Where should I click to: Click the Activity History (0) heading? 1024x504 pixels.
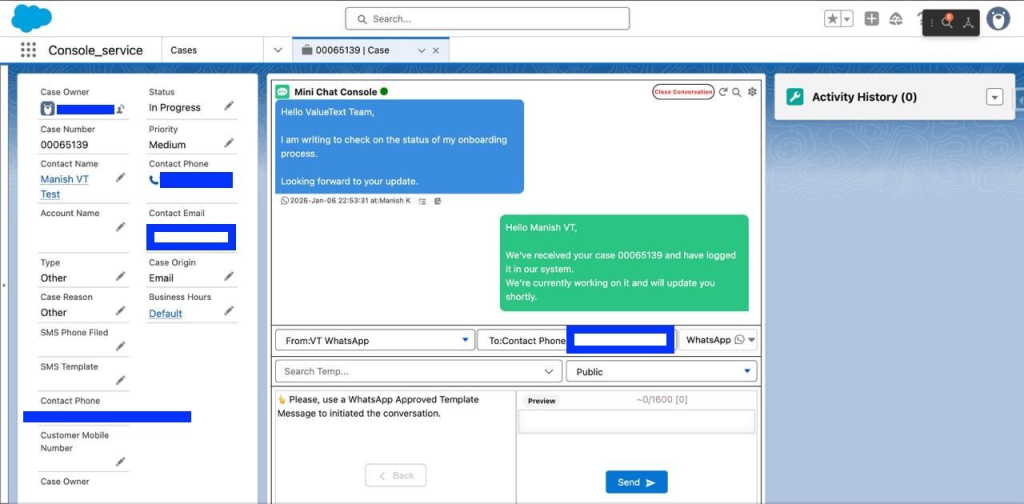point(864,97)
